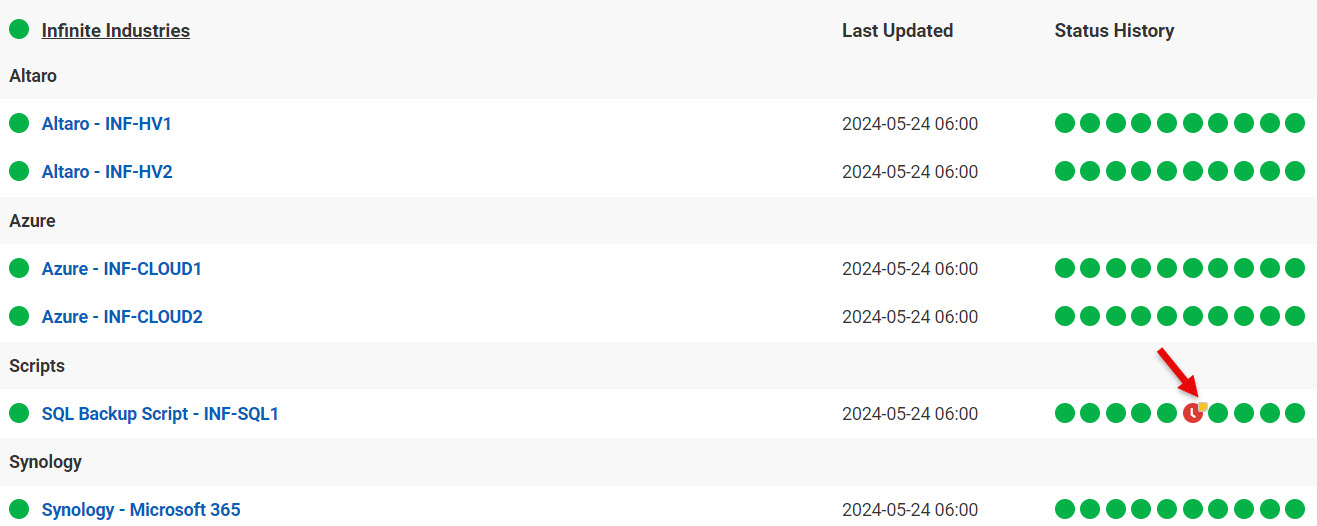Click the last history dot for Altaro - INF-HV1
This screenshot has width=1317, height=526.
[x=1295, y=124]
